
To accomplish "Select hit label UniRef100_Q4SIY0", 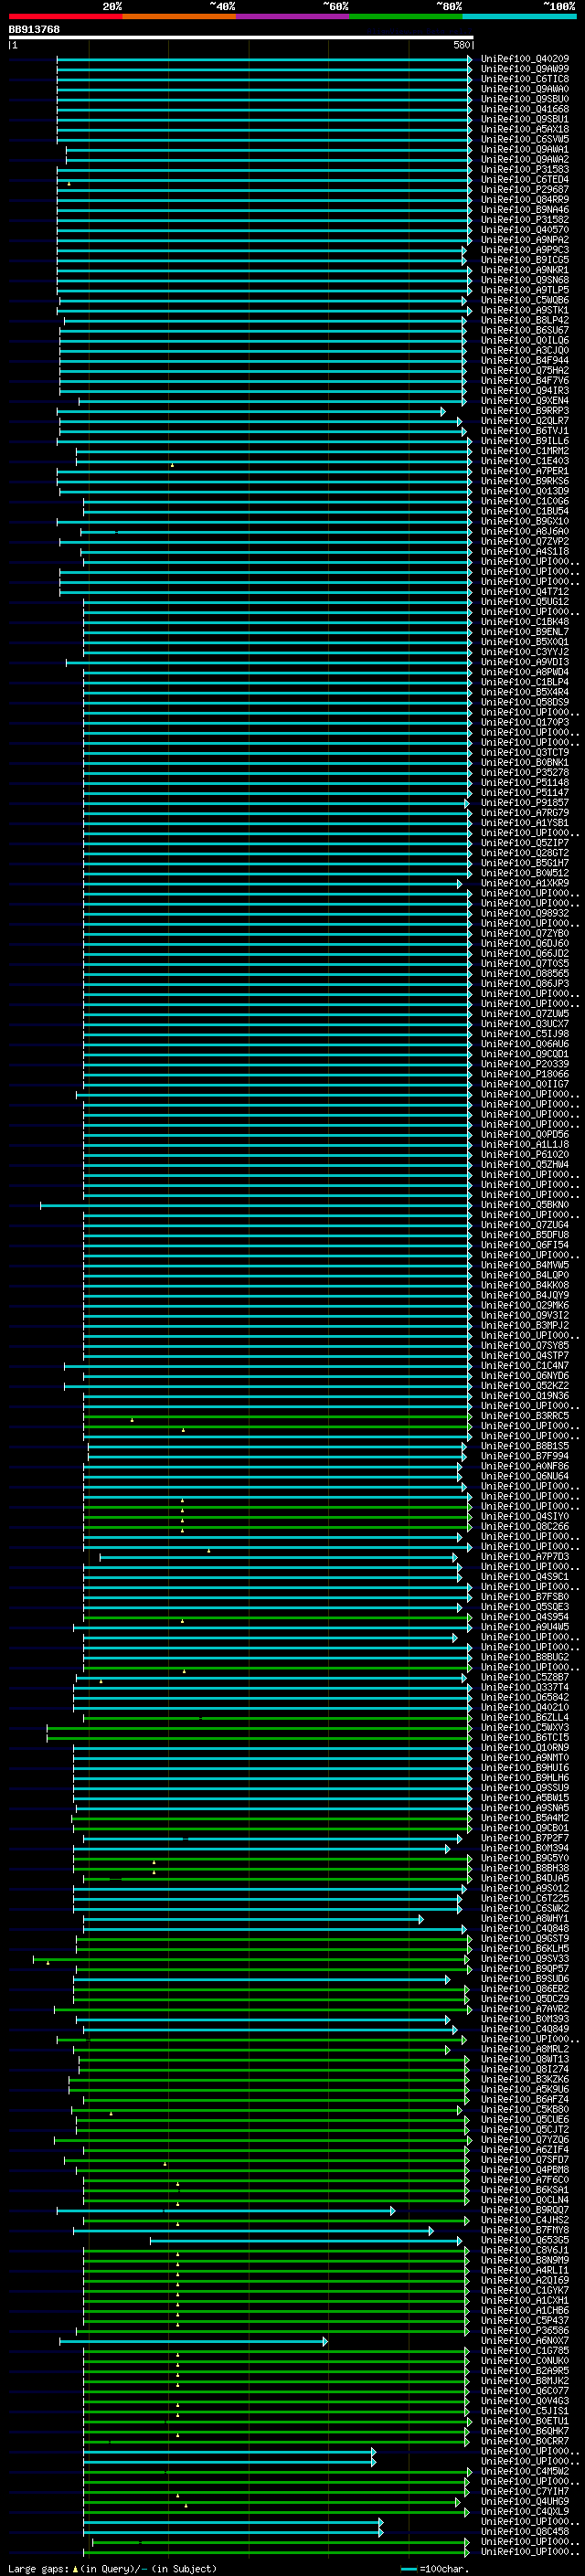I will pos(525,1517).
